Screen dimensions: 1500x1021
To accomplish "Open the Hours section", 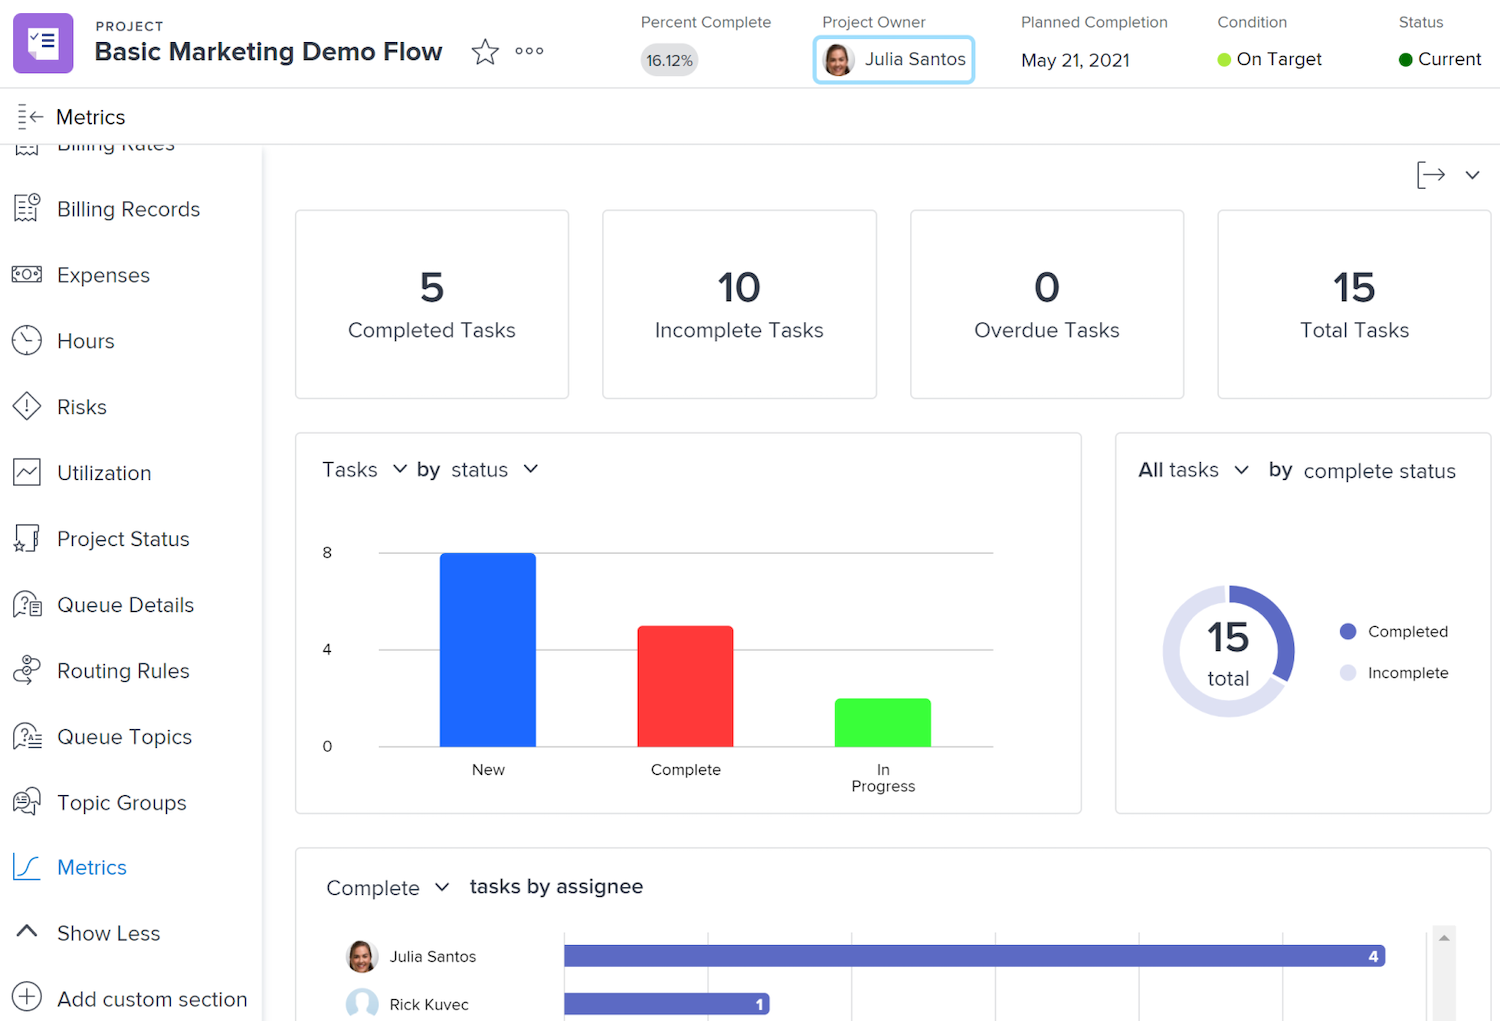I will pyautogui.click(x=86, y=341).
